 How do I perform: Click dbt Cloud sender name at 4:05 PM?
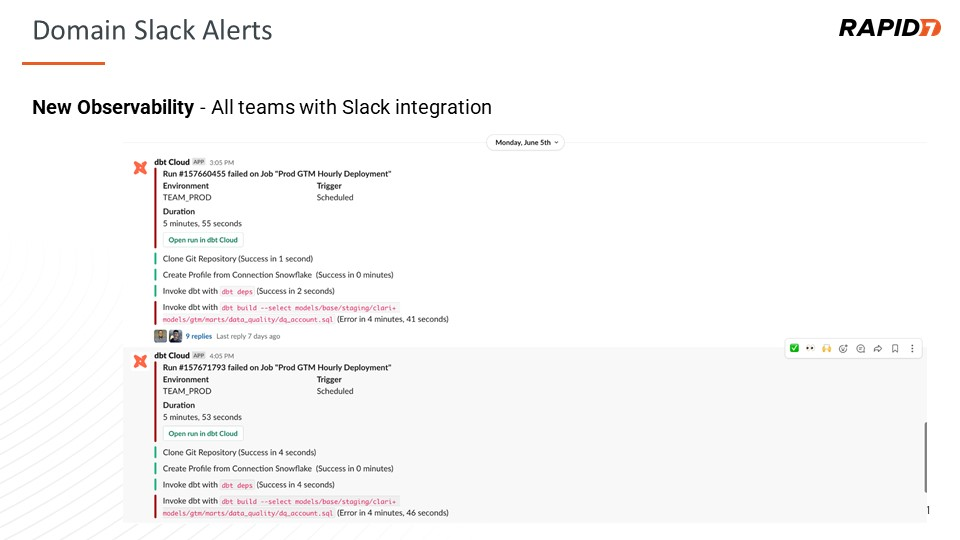(x=171, y=356)
